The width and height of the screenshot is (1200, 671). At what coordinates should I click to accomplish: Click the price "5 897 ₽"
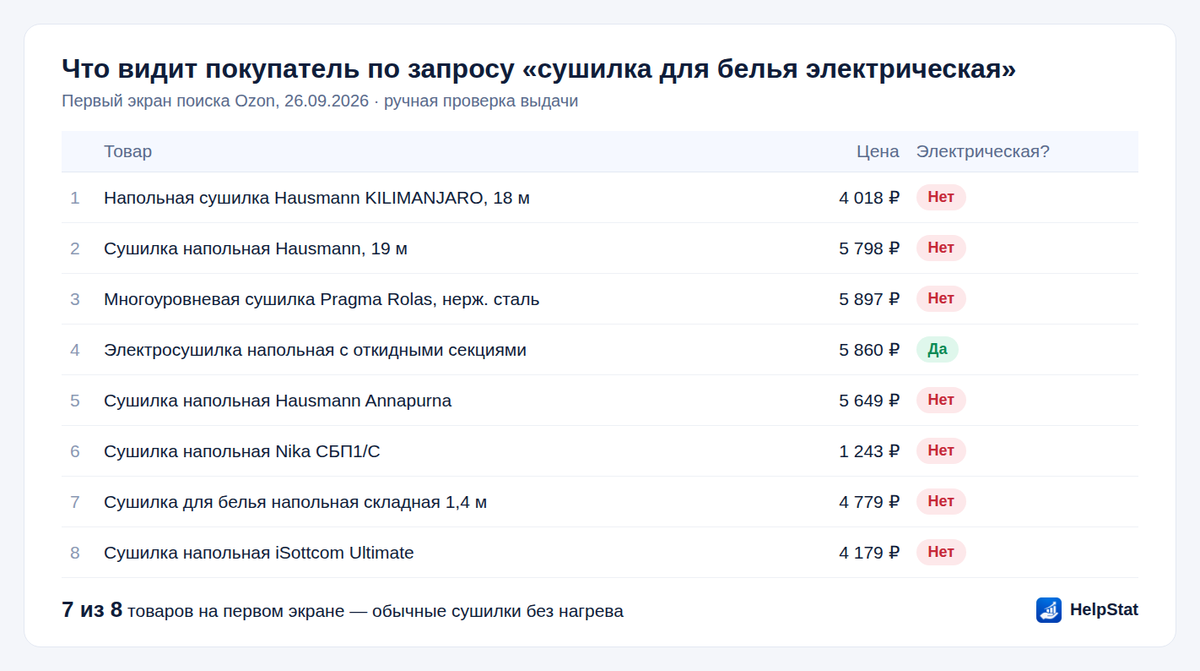[x=870, y=299]
